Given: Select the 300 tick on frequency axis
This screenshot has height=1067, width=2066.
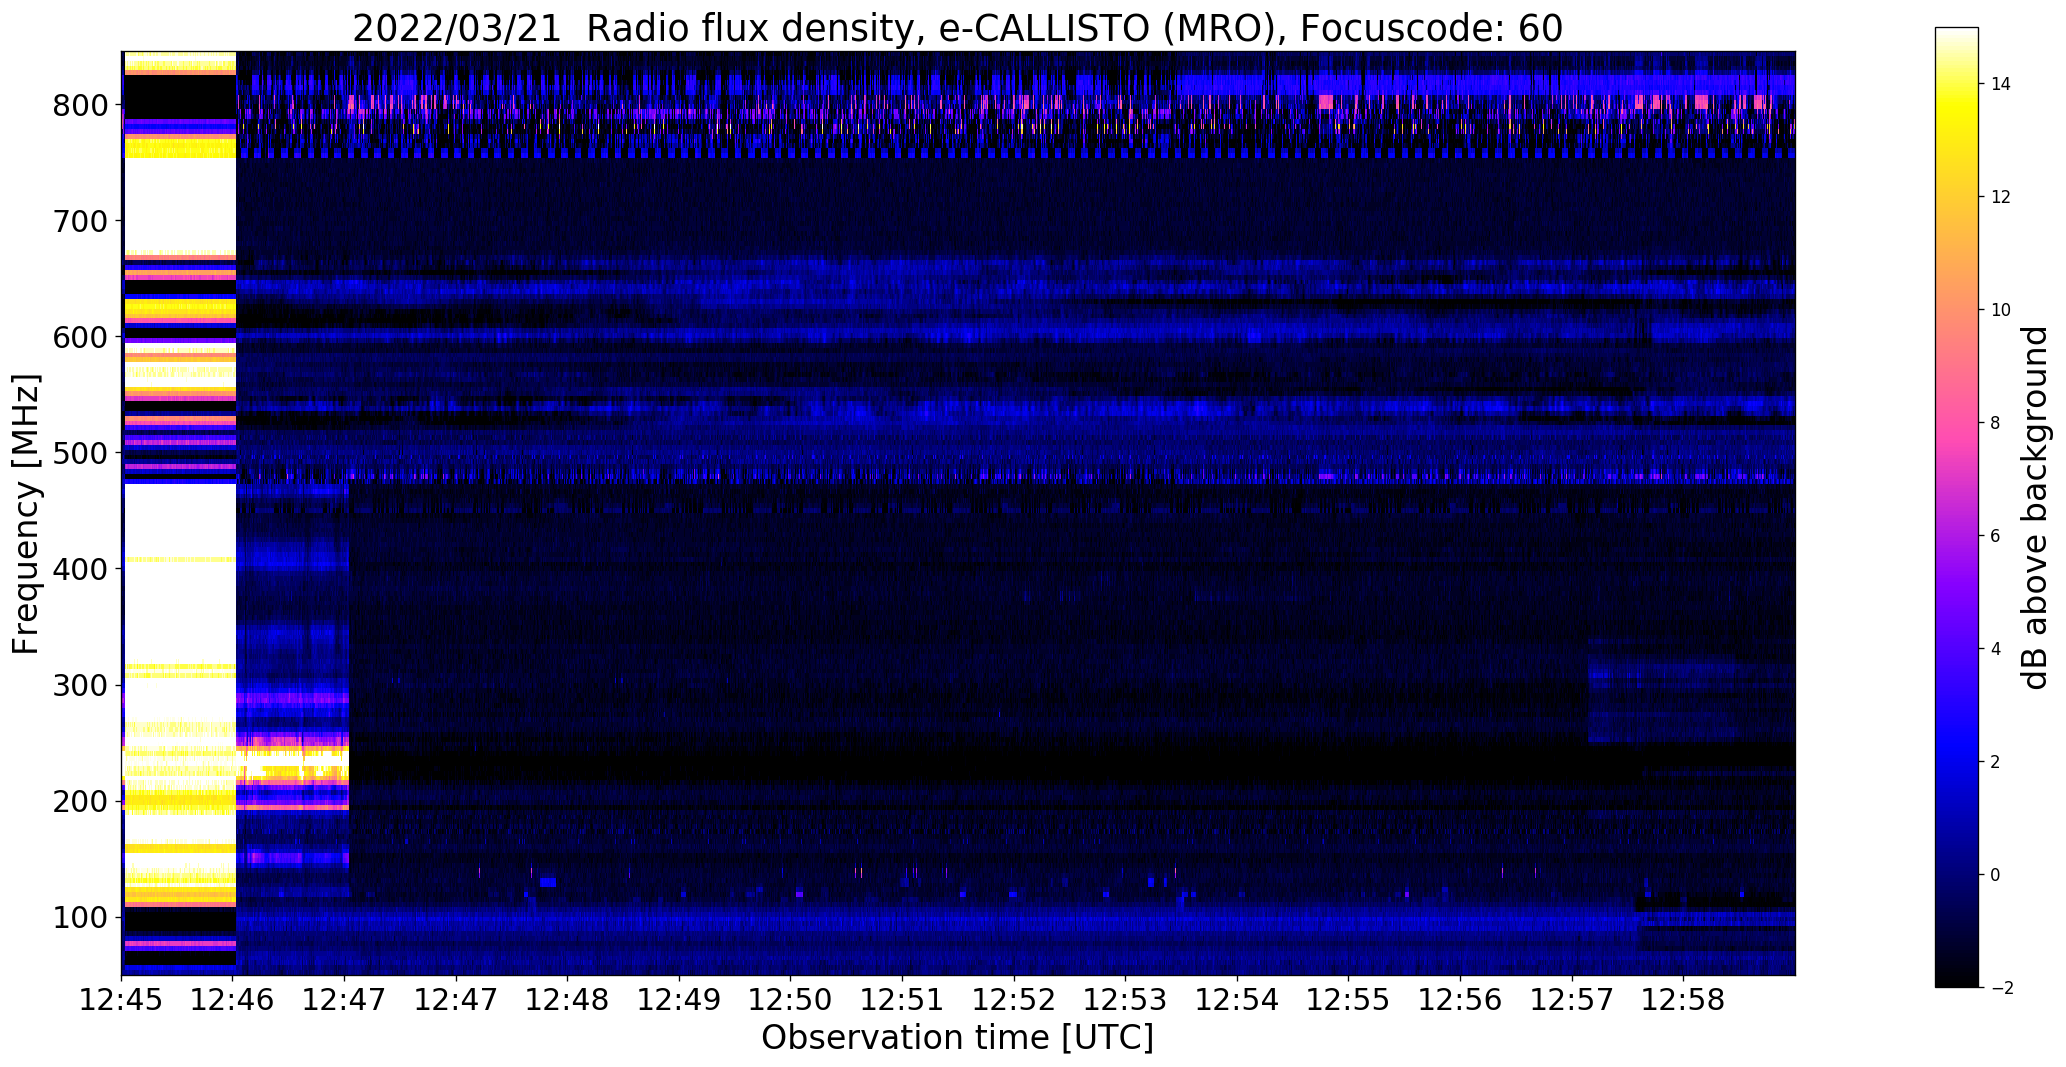Looking at the screenshot, I should [x=79, y=685].
